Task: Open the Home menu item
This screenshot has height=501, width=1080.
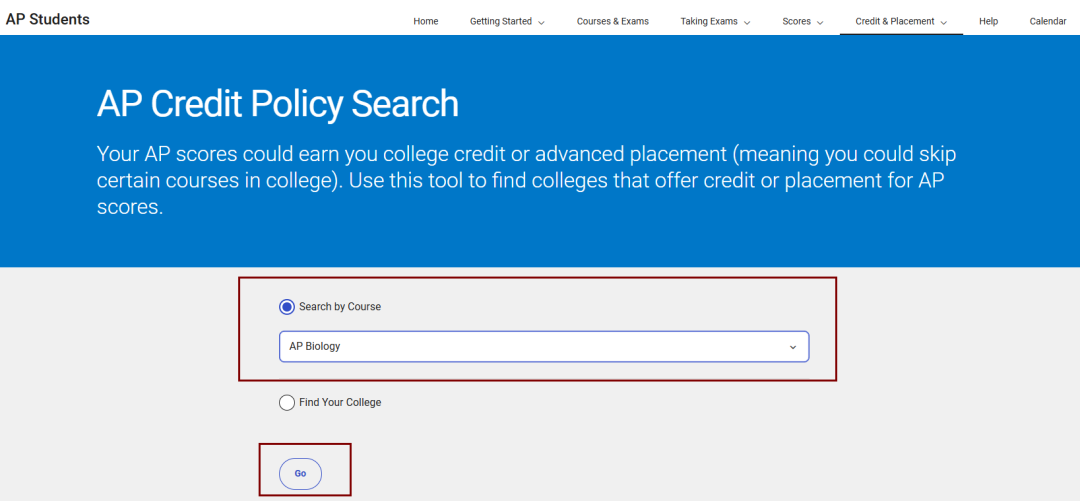Action: (x=426, y=21)
